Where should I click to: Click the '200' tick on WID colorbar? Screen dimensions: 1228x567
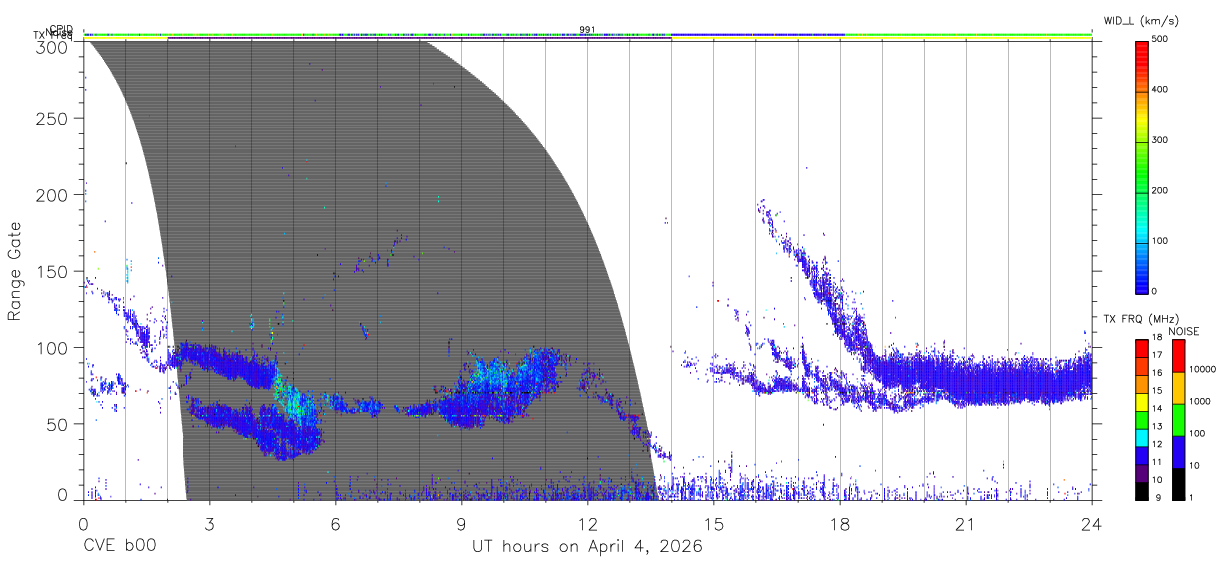(1160, 190)
